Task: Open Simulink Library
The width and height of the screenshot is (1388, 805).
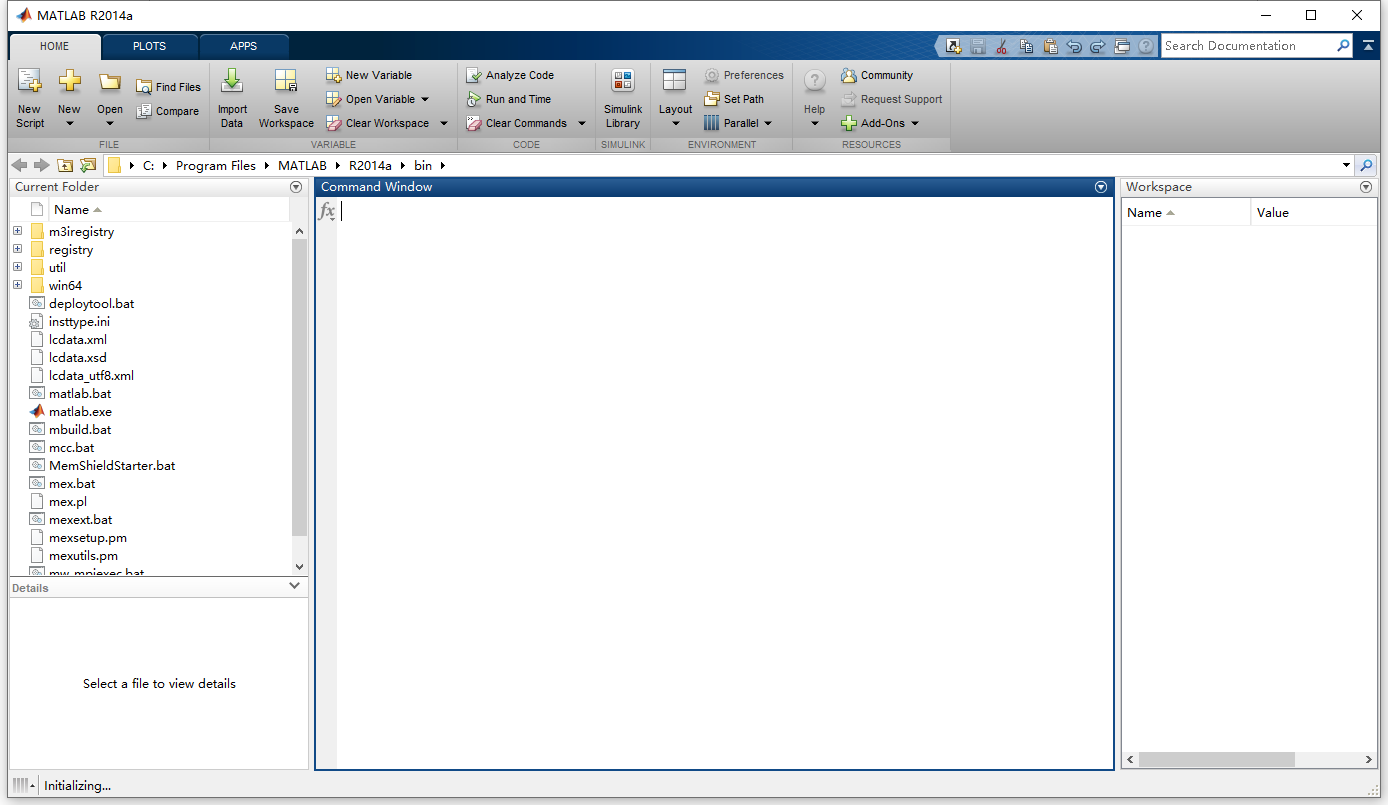Action: pyautogui.click(x=623, y=98)
